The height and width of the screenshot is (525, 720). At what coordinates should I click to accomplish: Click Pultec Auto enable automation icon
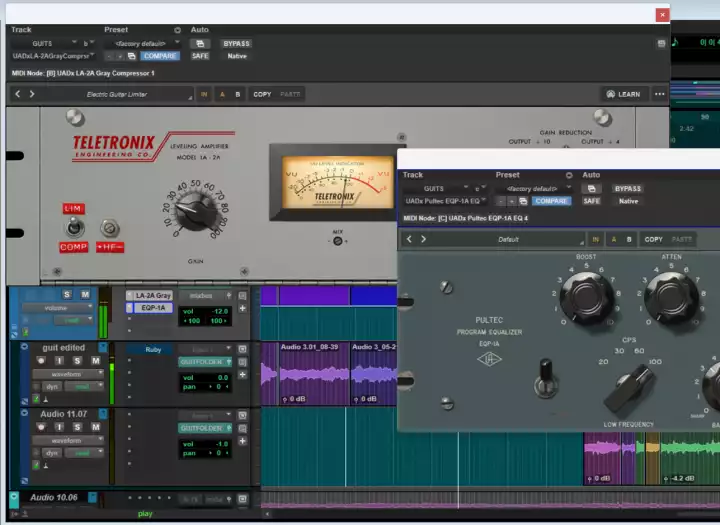pyautogui.click(x=591, y=189)
